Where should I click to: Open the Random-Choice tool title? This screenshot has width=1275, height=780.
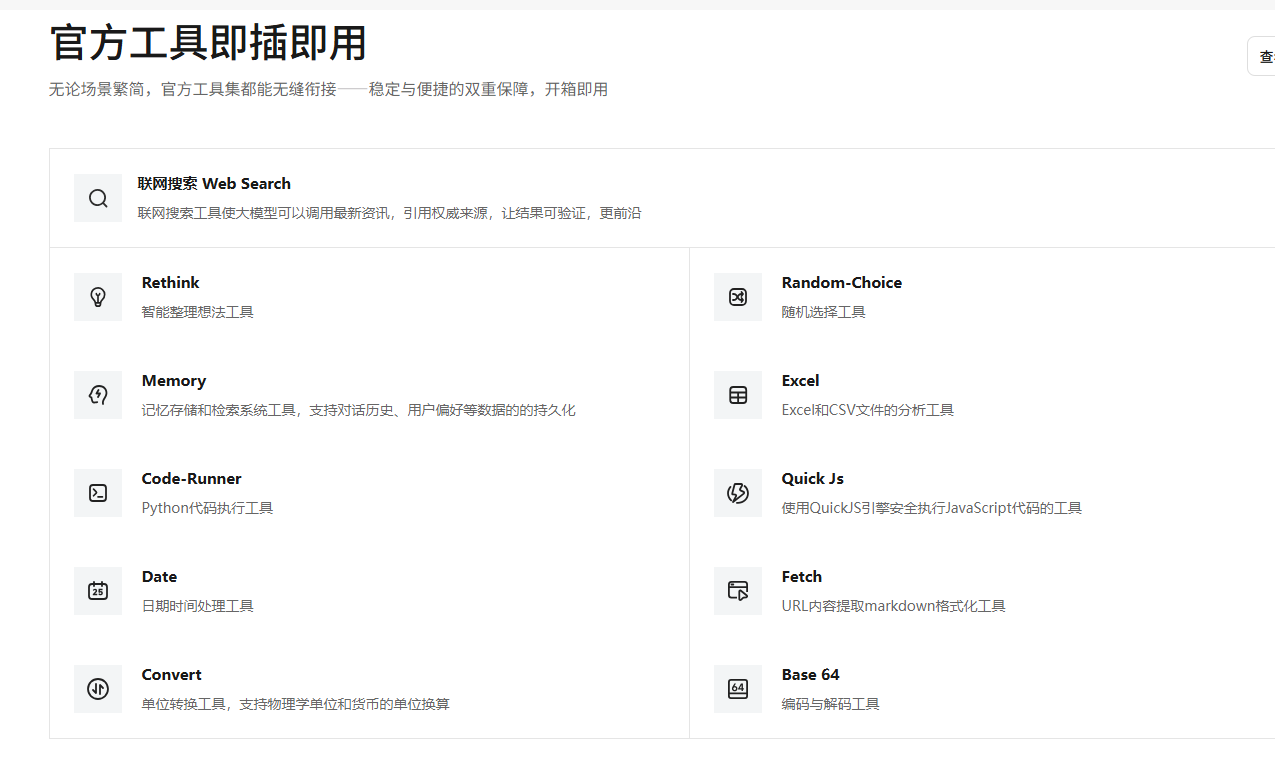[842, 283]
